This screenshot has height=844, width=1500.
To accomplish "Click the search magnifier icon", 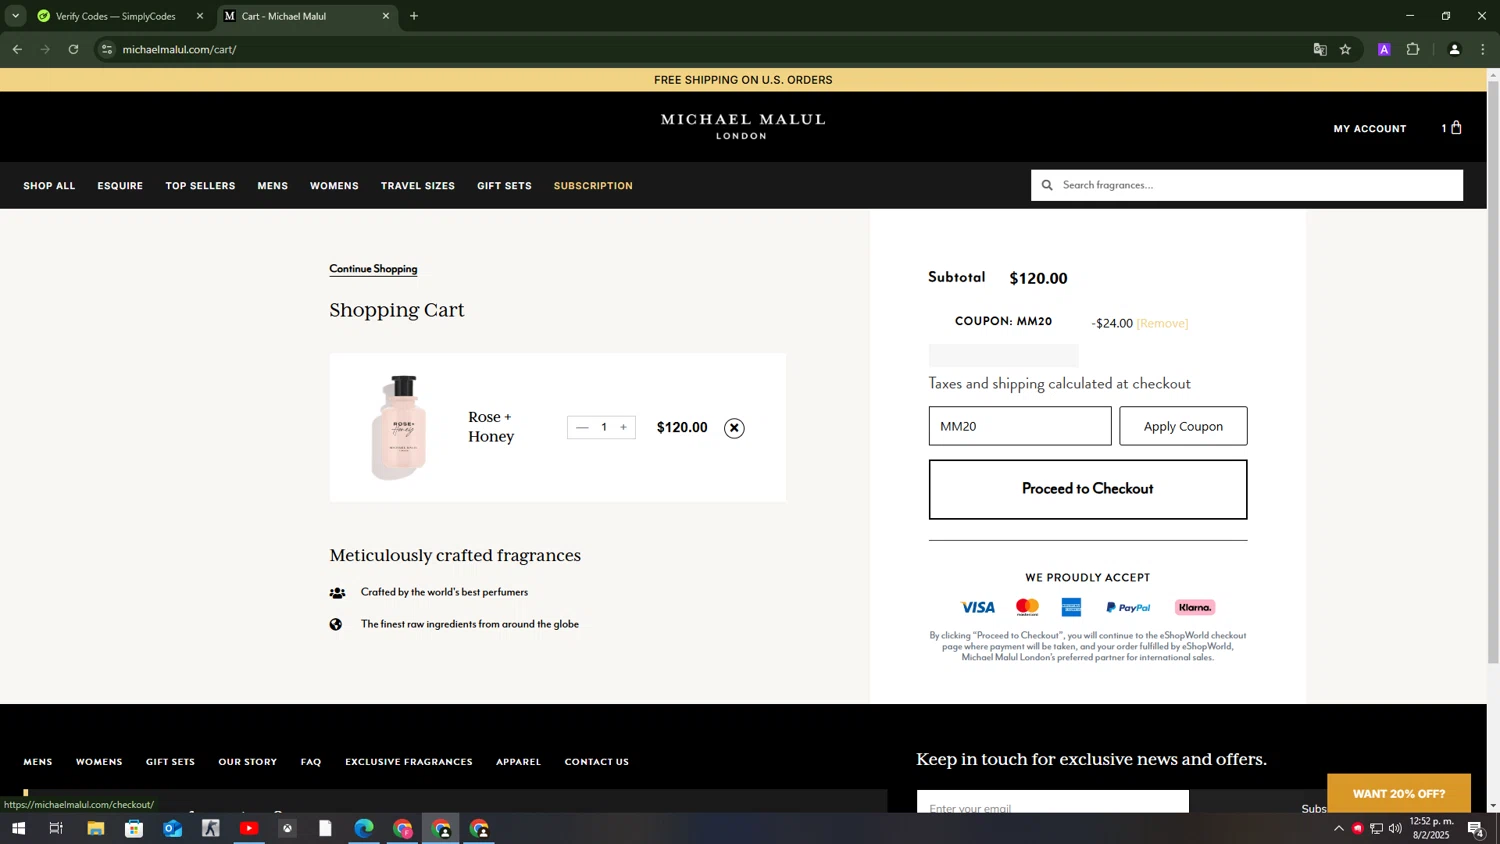I will click(1047, 185).
